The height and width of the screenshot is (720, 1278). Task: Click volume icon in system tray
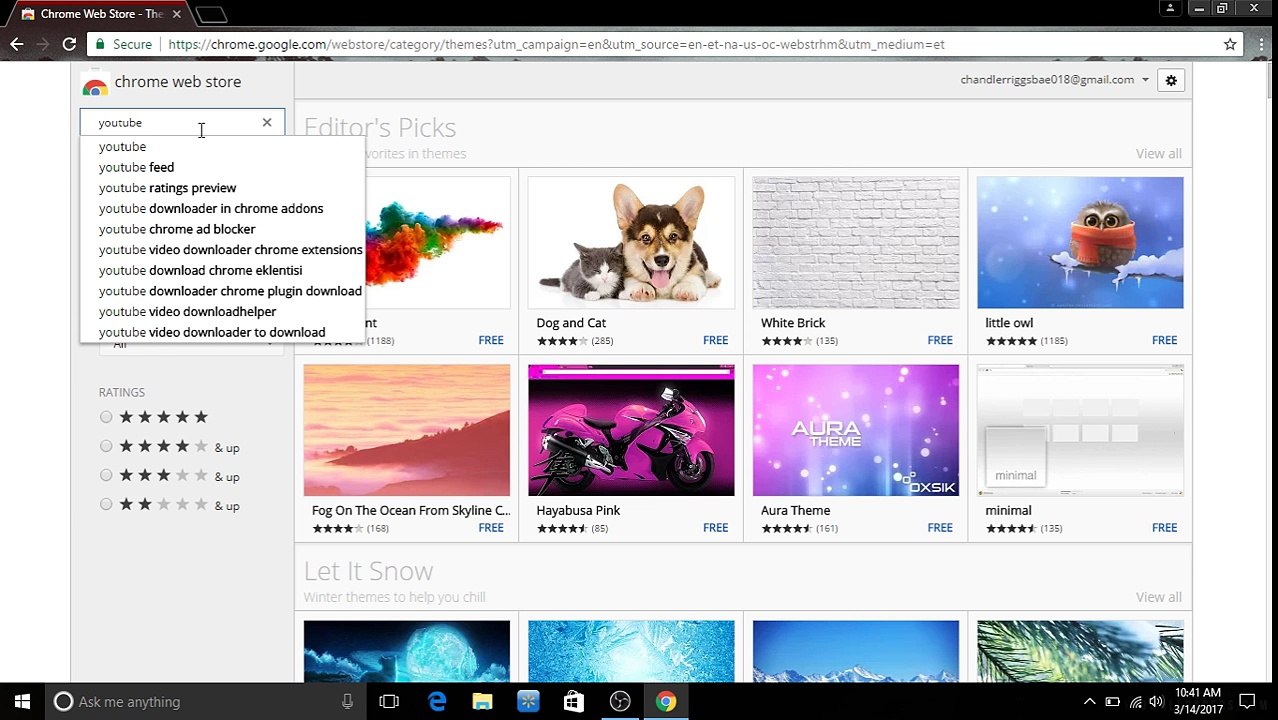[1156, 702]
